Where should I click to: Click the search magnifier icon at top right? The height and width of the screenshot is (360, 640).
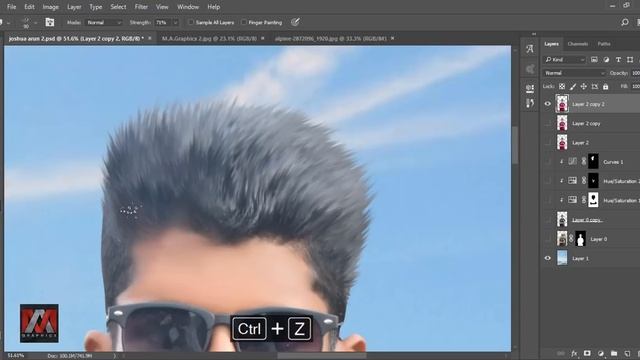click(624, 22)
